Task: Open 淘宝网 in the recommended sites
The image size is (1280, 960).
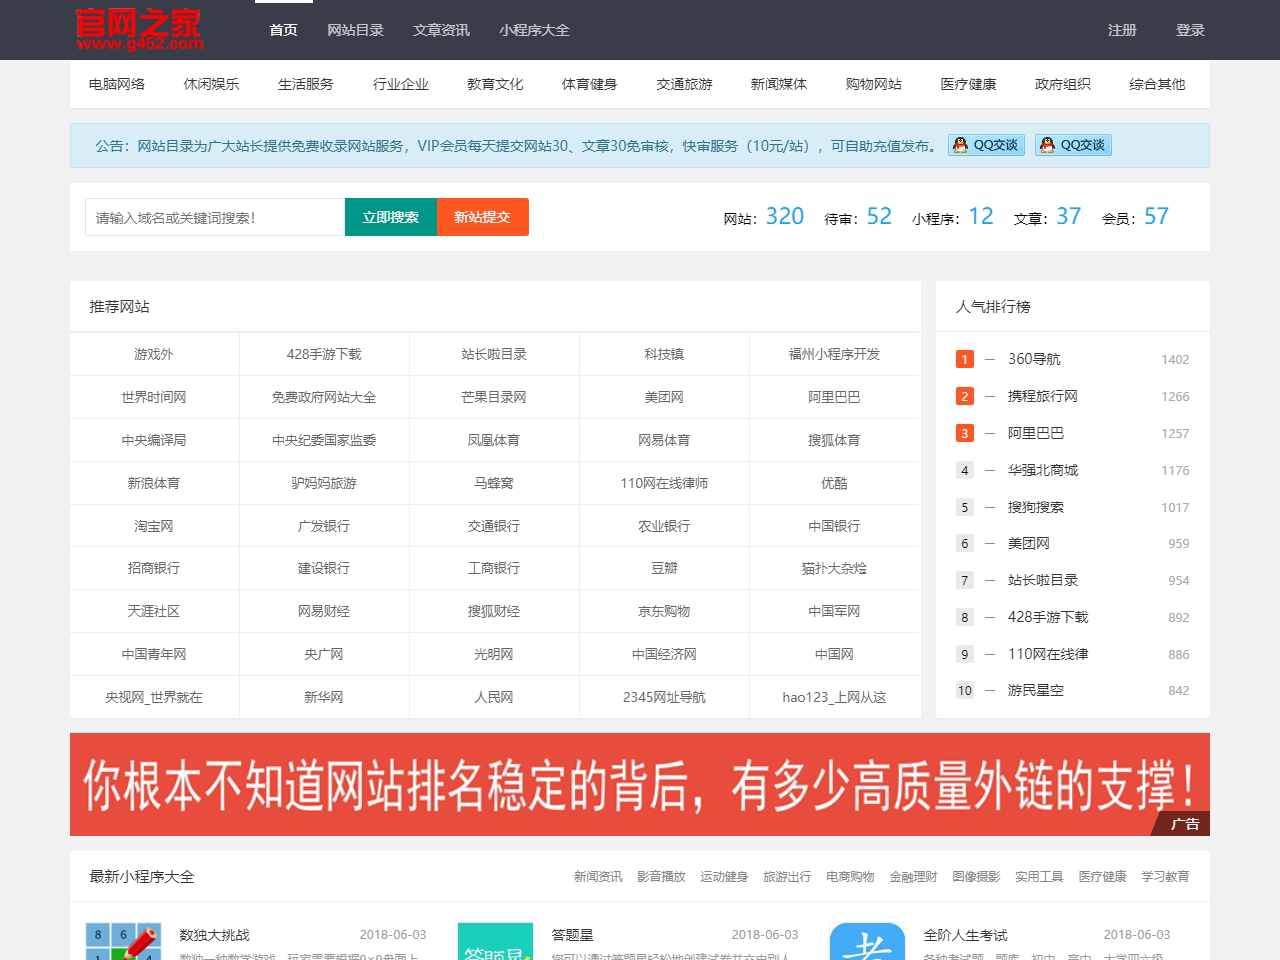Action: pos(154,526)
